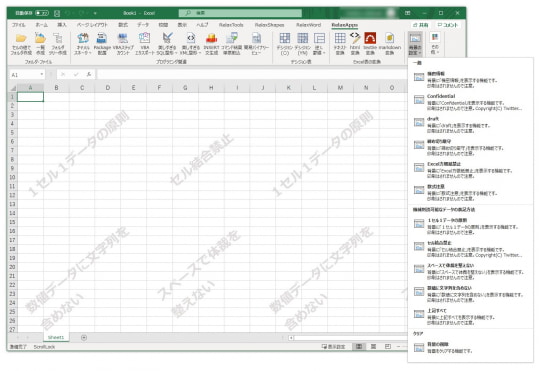This screenshot has height=371, width=540.
Task: Add a new sheet with plus button
Action: pyautogui.click(x=84, y=338)
